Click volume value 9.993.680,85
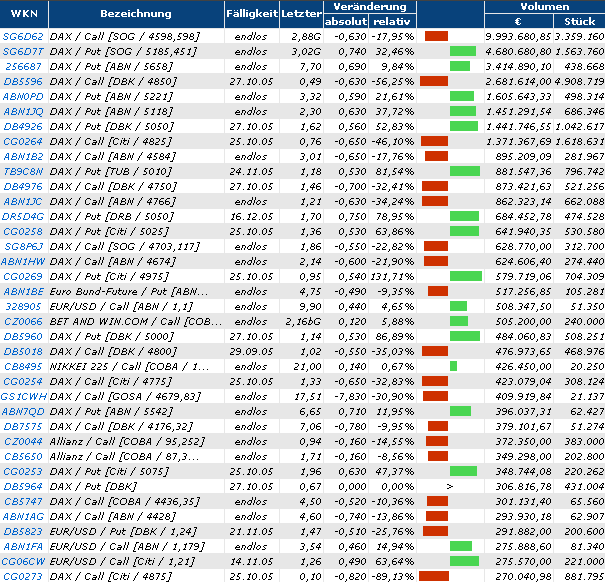The height and width of the screenshot is (582, 605). [518, 37]
